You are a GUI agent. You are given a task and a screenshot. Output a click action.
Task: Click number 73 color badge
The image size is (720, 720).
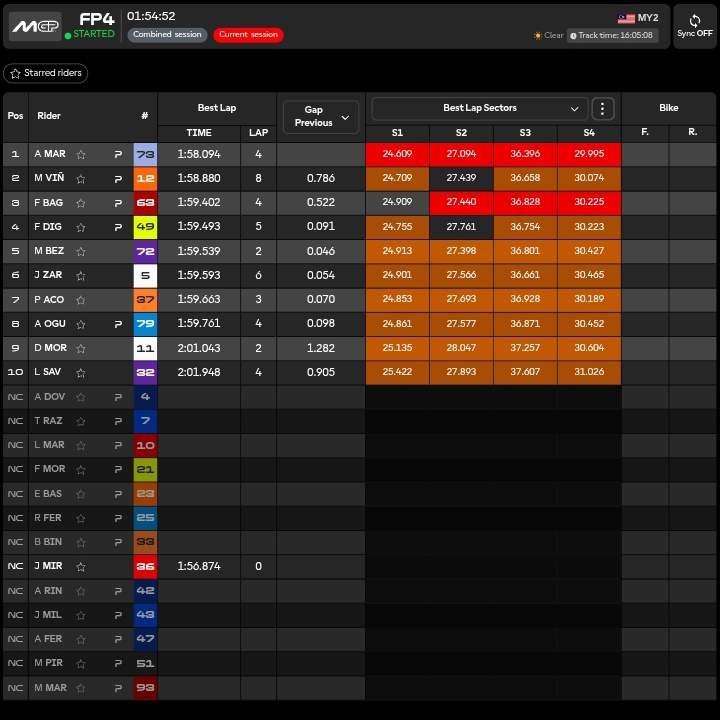click(x=145, y=154)
